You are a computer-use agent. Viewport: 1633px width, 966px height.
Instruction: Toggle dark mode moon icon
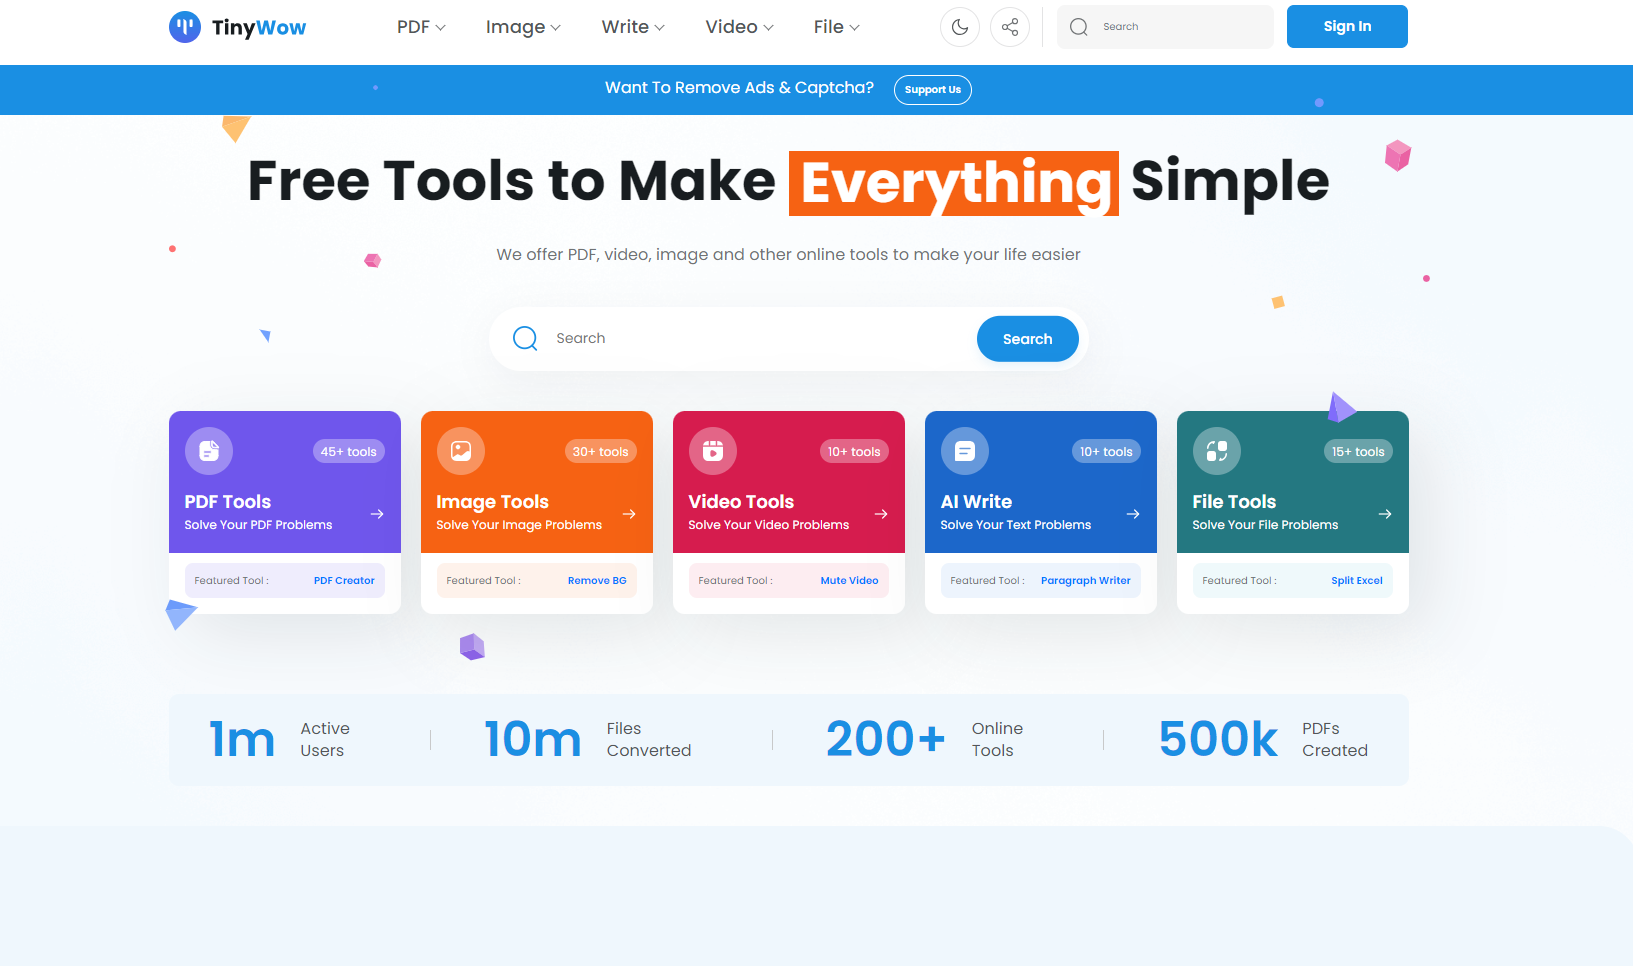point(960,27)
